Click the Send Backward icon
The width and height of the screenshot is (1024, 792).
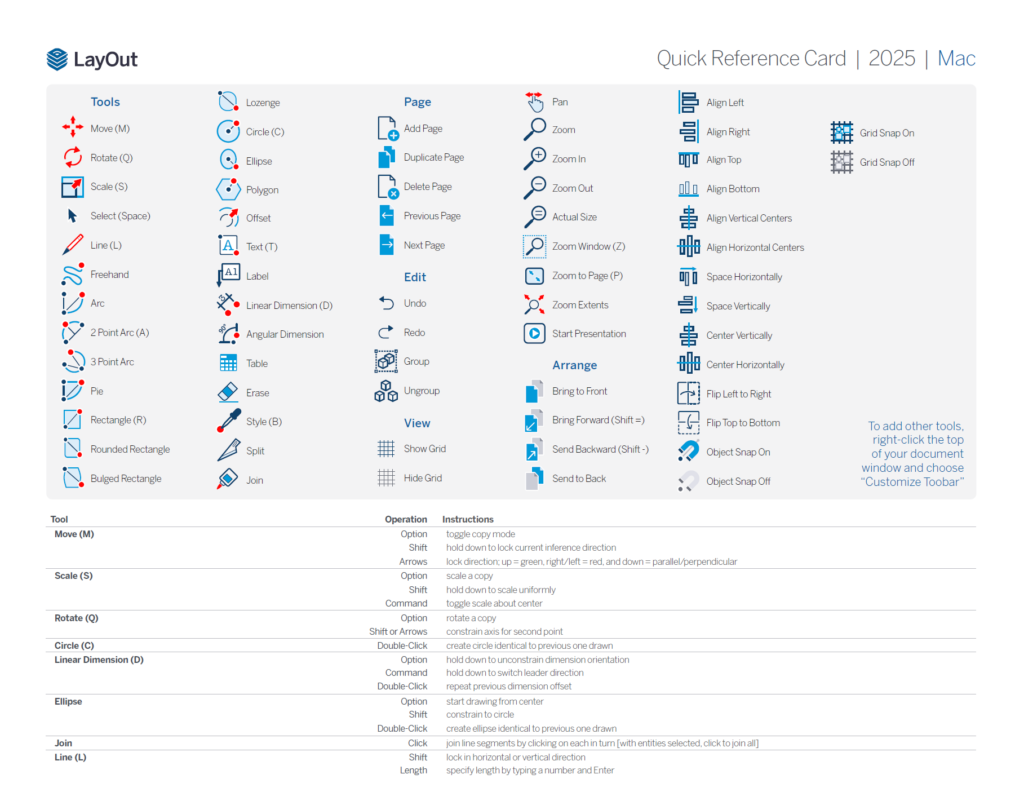tap(534, 449)
